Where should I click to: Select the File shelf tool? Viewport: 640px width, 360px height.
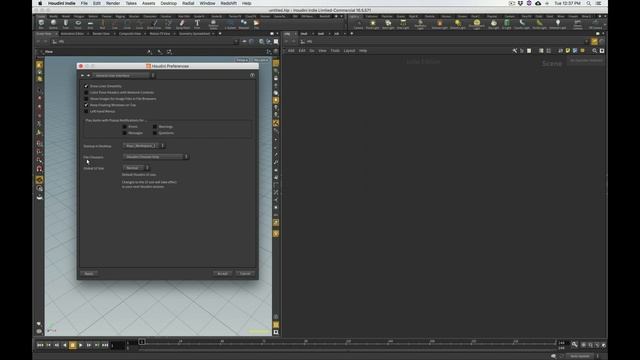pos(256,24)
